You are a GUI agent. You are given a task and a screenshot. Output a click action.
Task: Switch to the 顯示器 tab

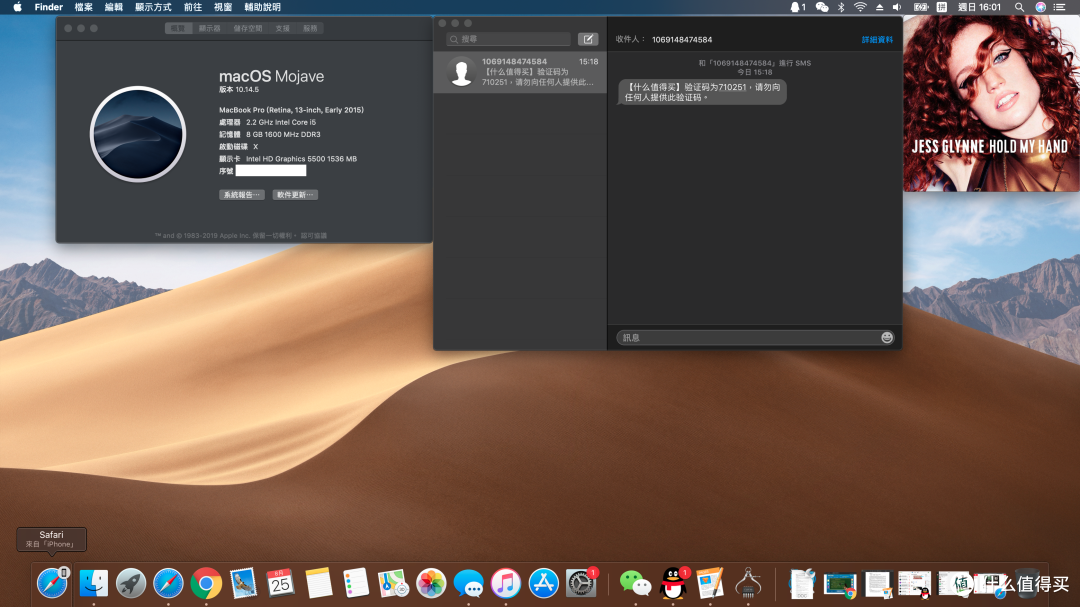[x=209, y=28]
